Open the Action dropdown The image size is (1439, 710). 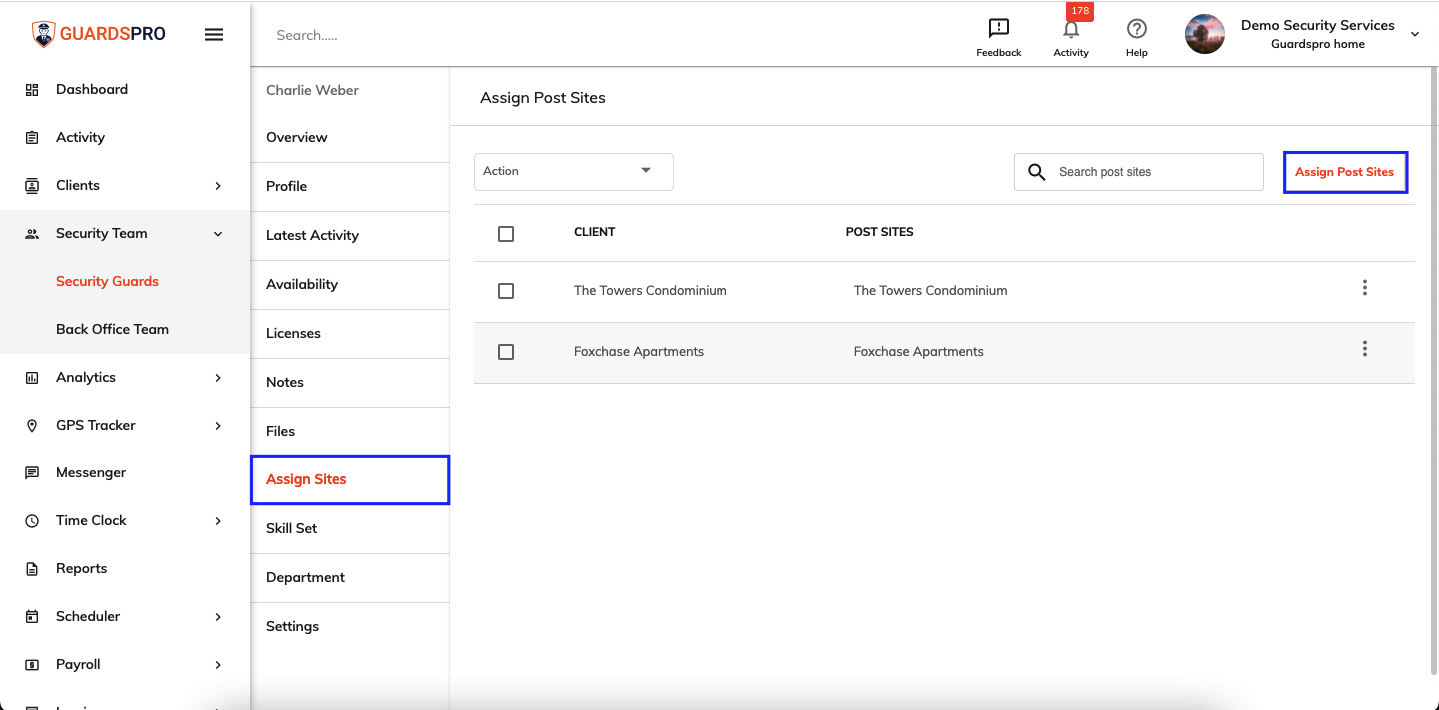[x=574, y=171]
